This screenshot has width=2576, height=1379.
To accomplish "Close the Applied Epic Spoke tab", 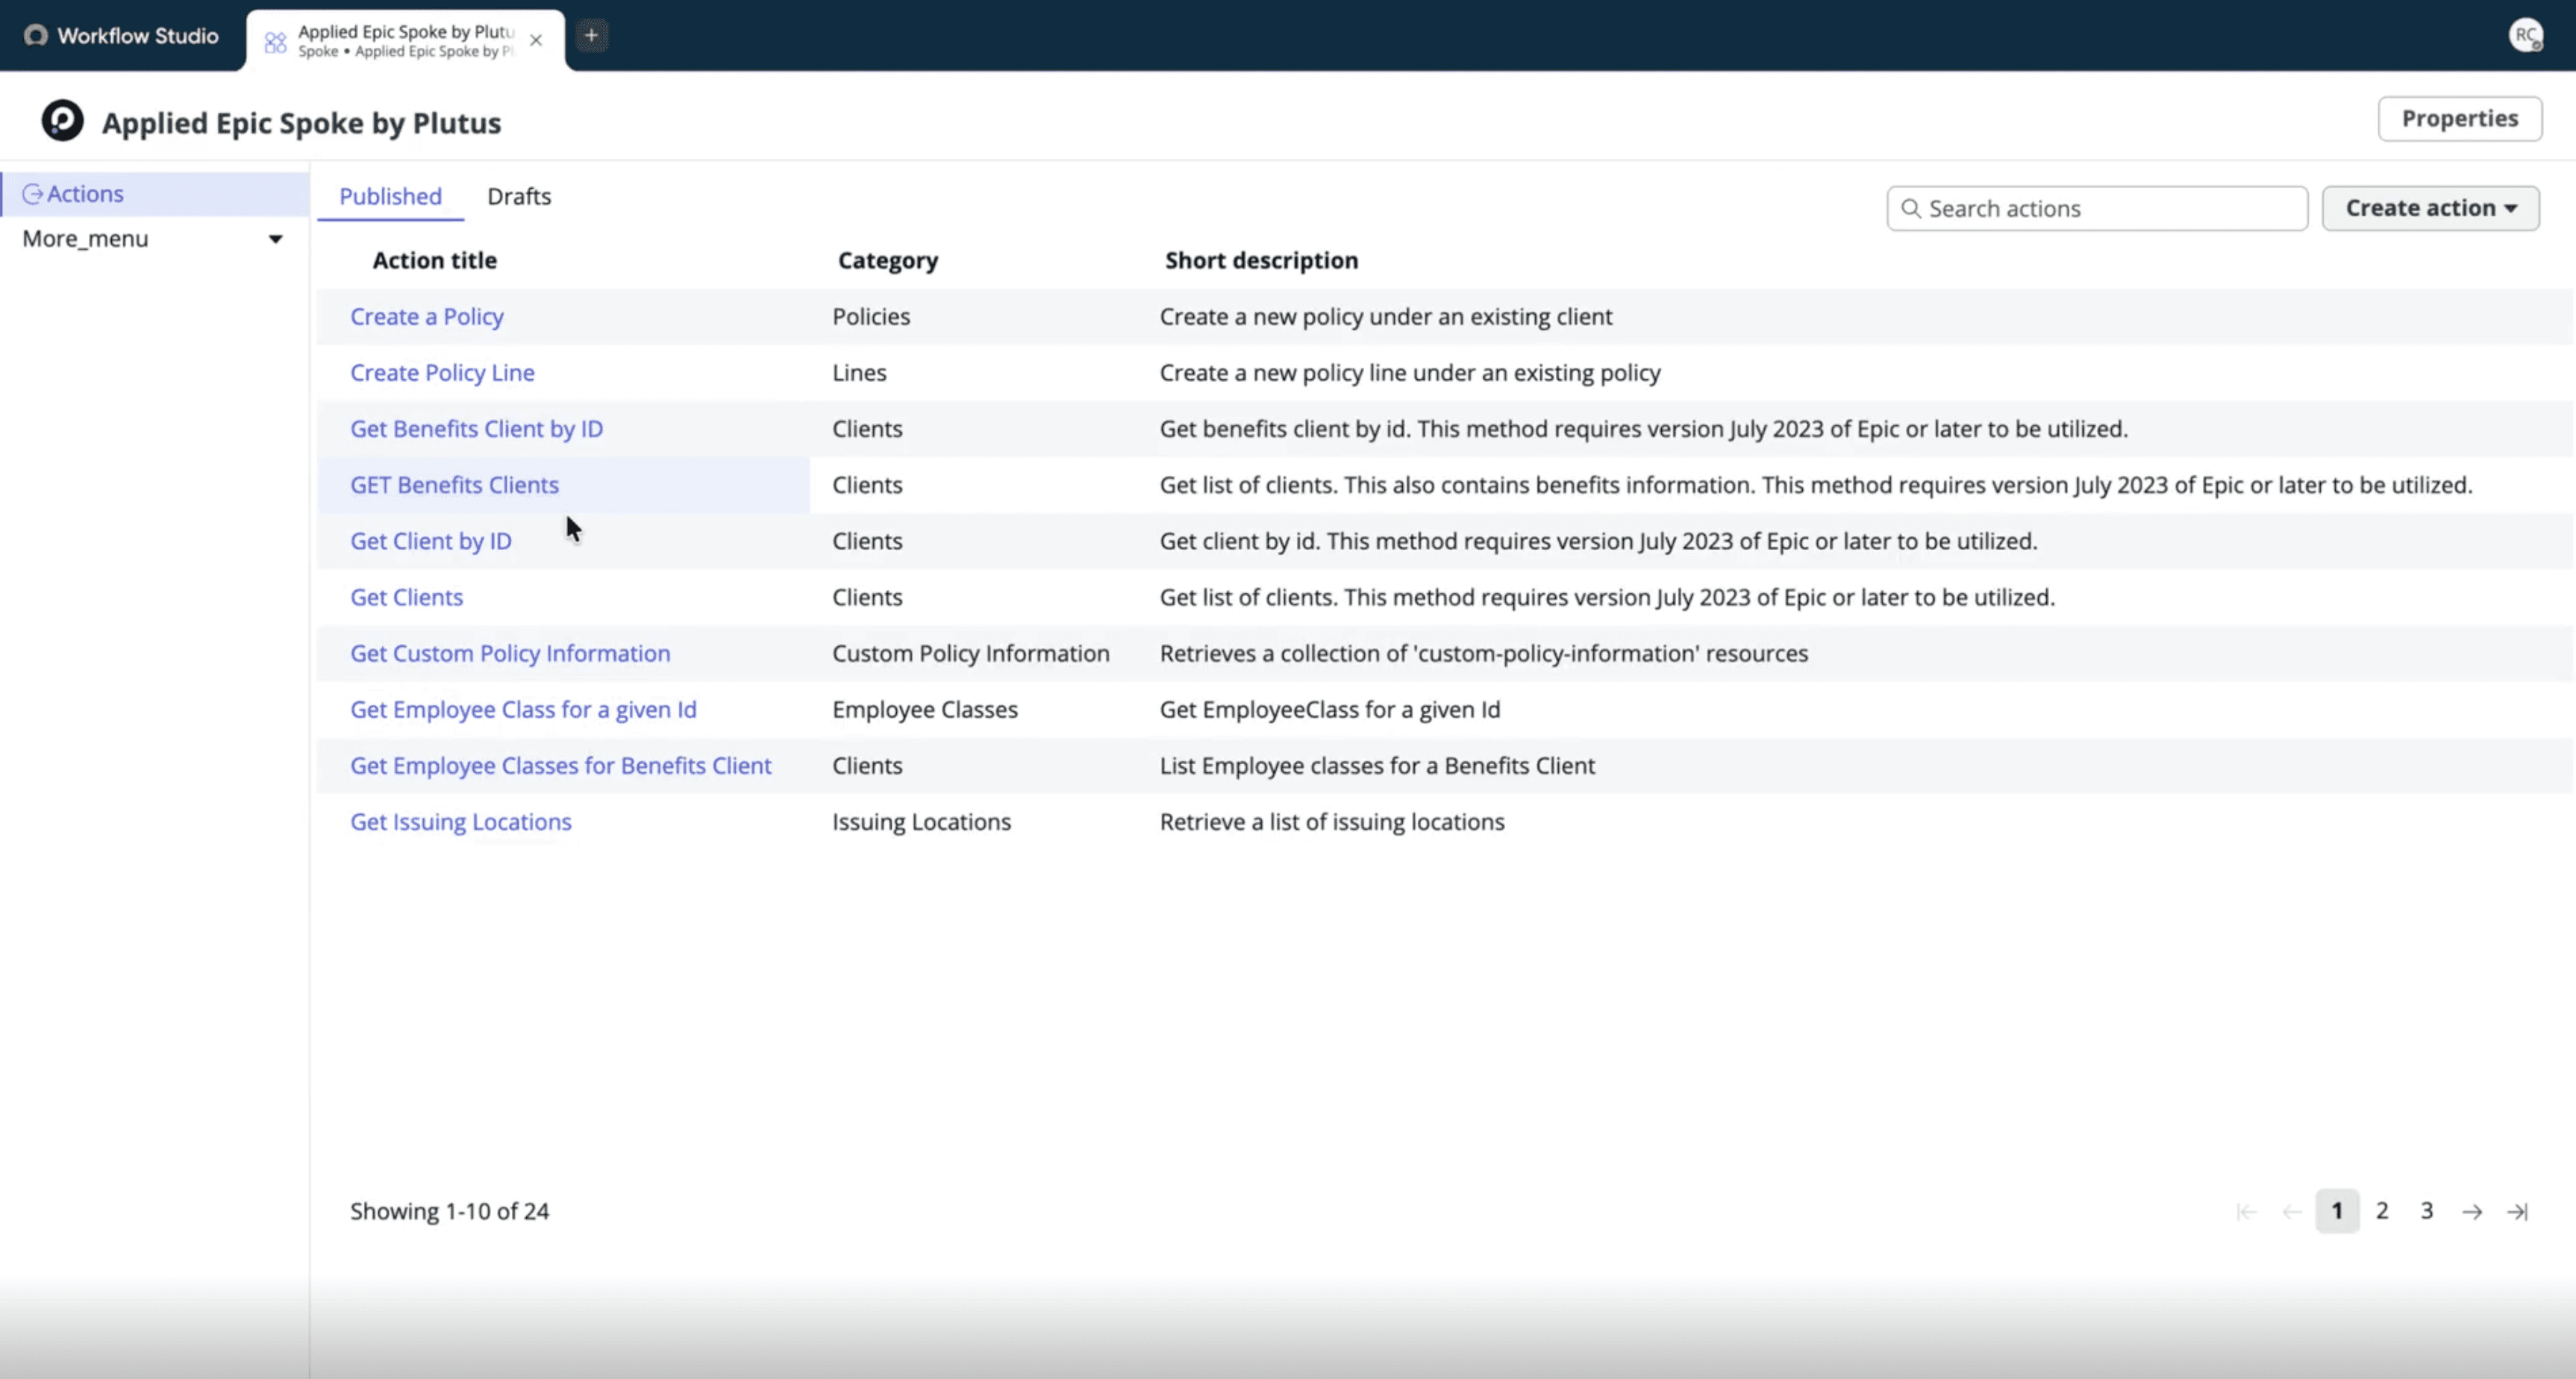I will [x=536, y=40].
